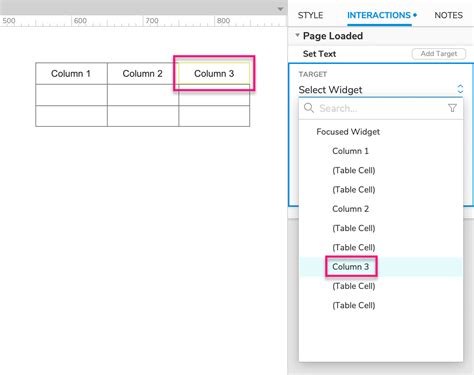Select the Column 2 table header cell
The image size is (474, 375).
pyautogui.click(x=143, y=73)
